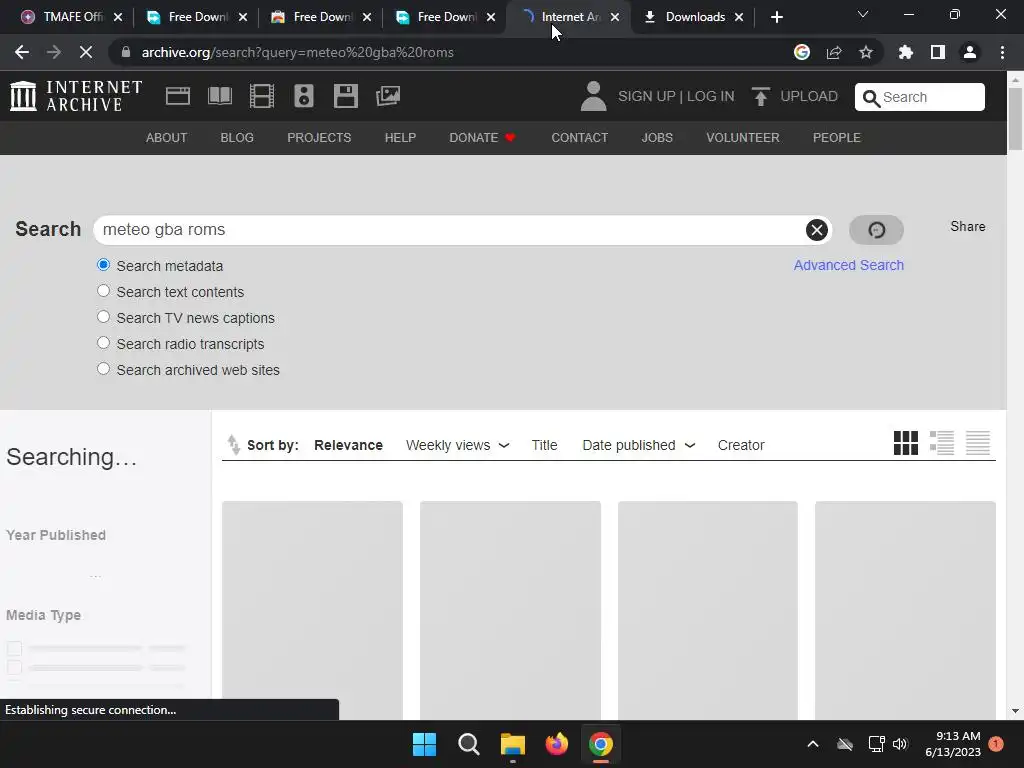Click the Share button
This screenshot has width=1024, height=768.
tap(967, 227)
